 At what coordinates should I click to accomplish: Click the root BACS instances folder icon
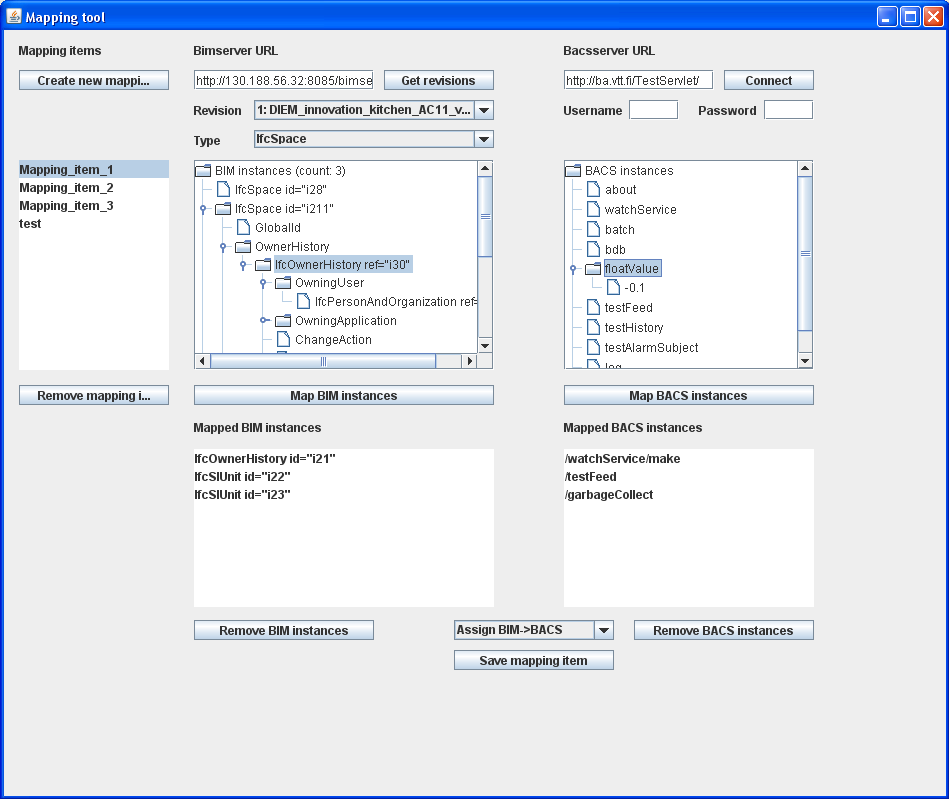tap(573, 171)
